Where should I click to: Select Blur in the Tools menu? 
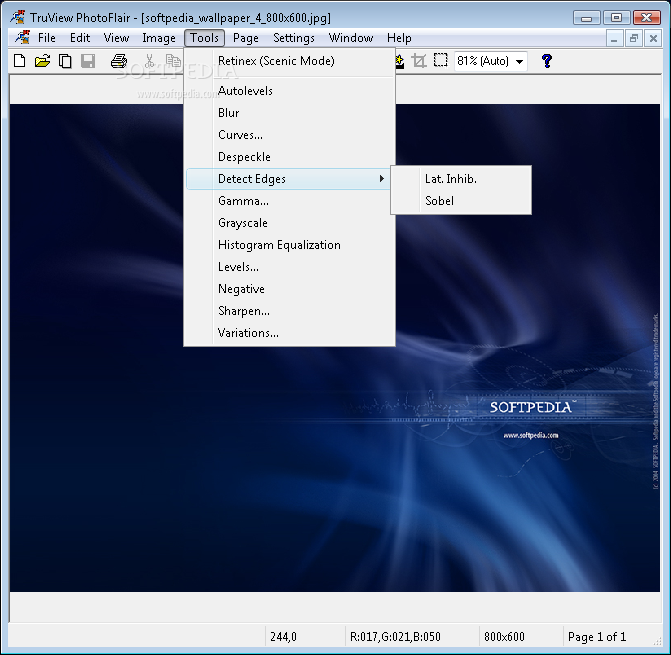(x=290, y=113)
